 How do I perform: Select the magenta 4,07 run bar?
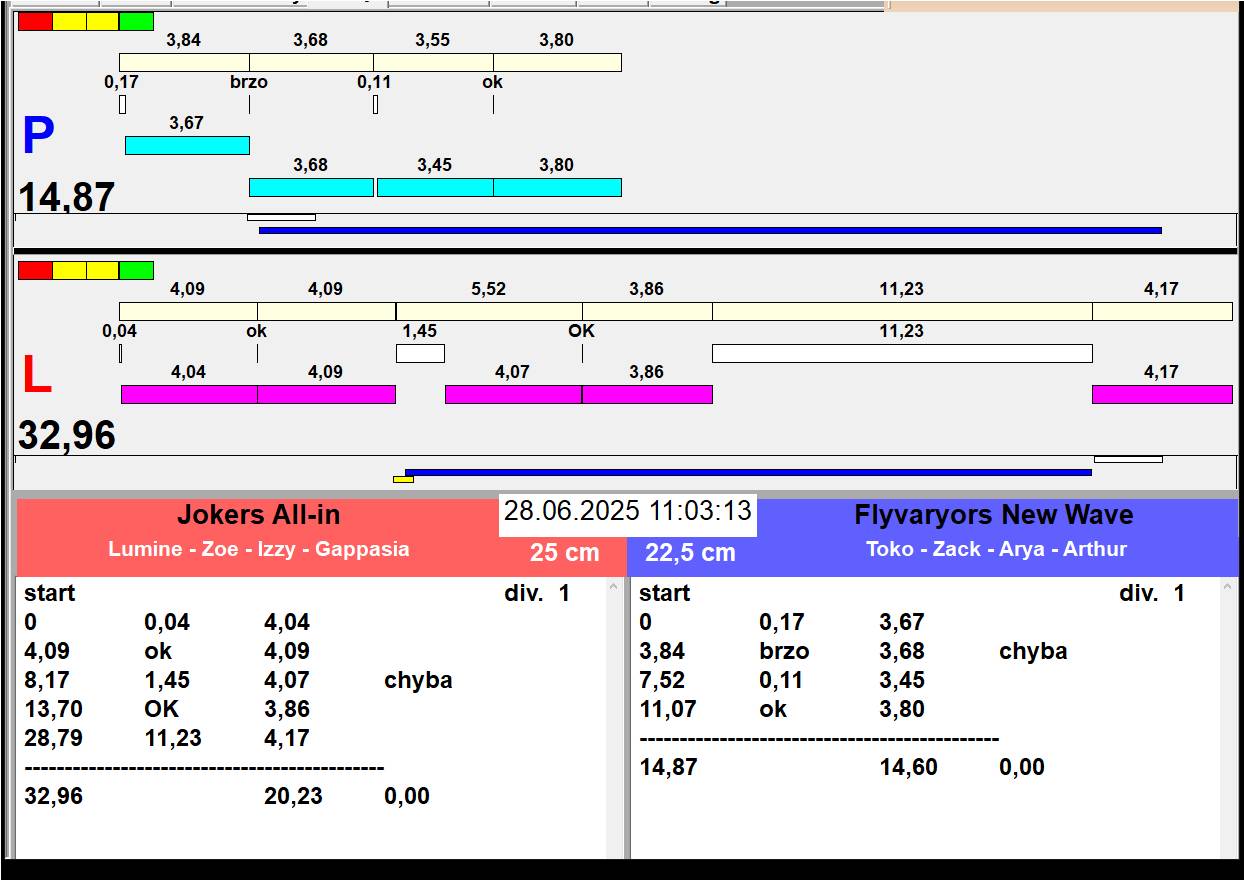coord(513,394)
